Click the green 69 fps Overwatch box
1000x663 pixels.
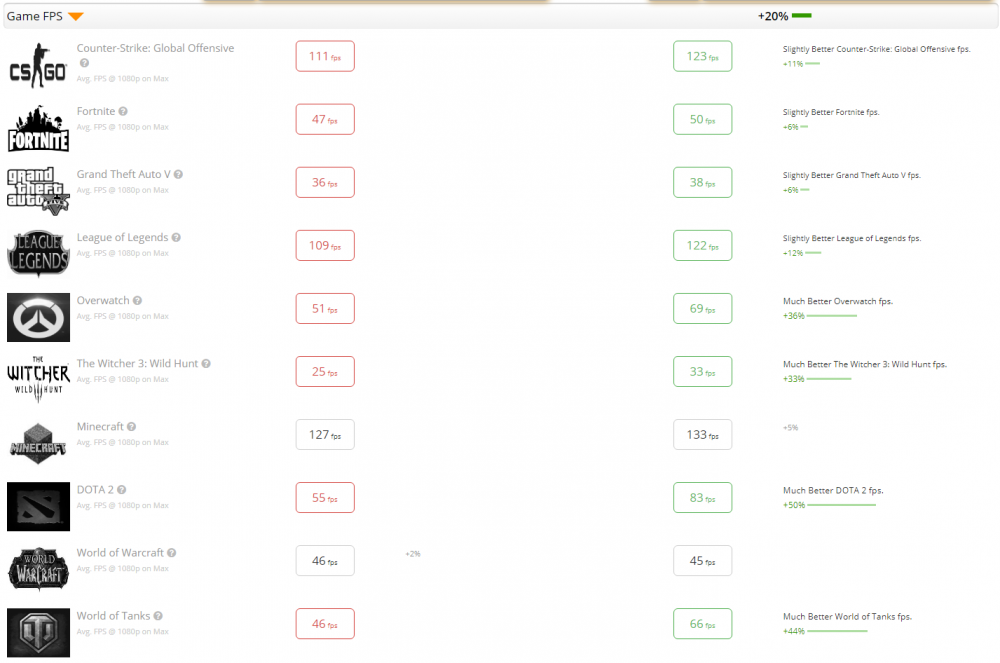pos(703,309)
